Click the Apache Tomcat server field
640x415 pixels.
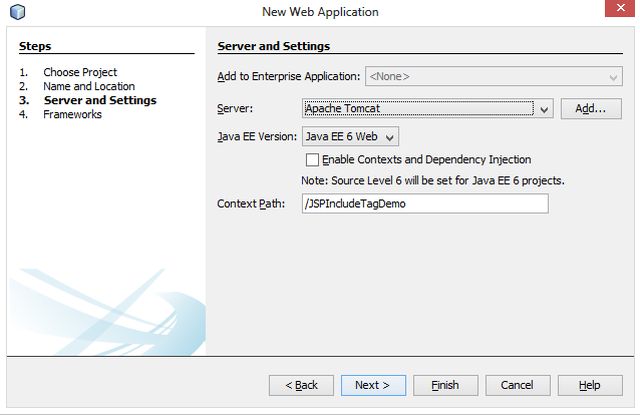[418, 108]
